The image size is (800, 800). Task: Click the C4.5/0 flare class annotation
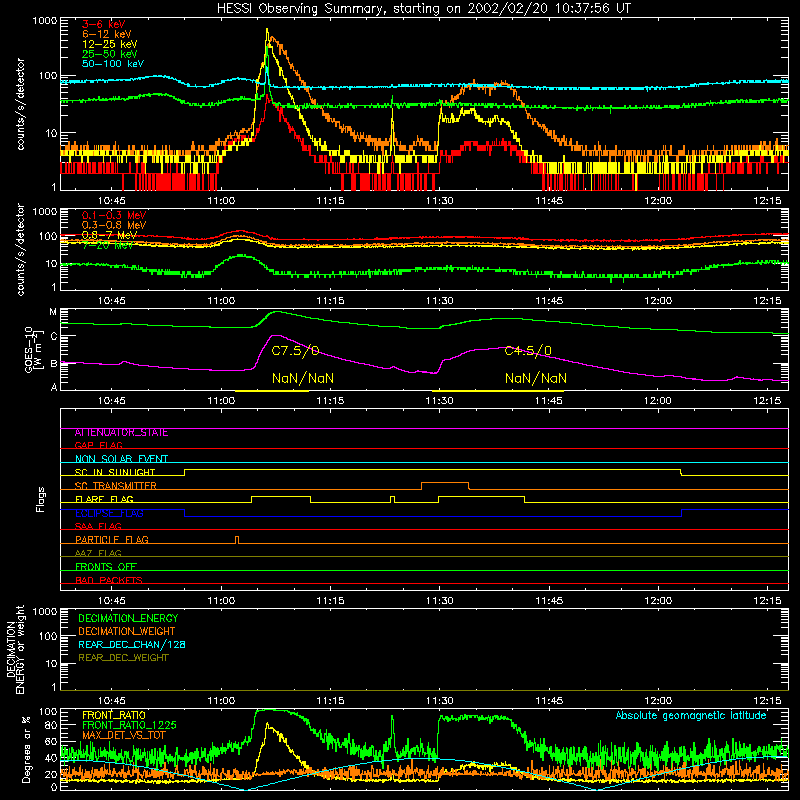tap(528, 351)
